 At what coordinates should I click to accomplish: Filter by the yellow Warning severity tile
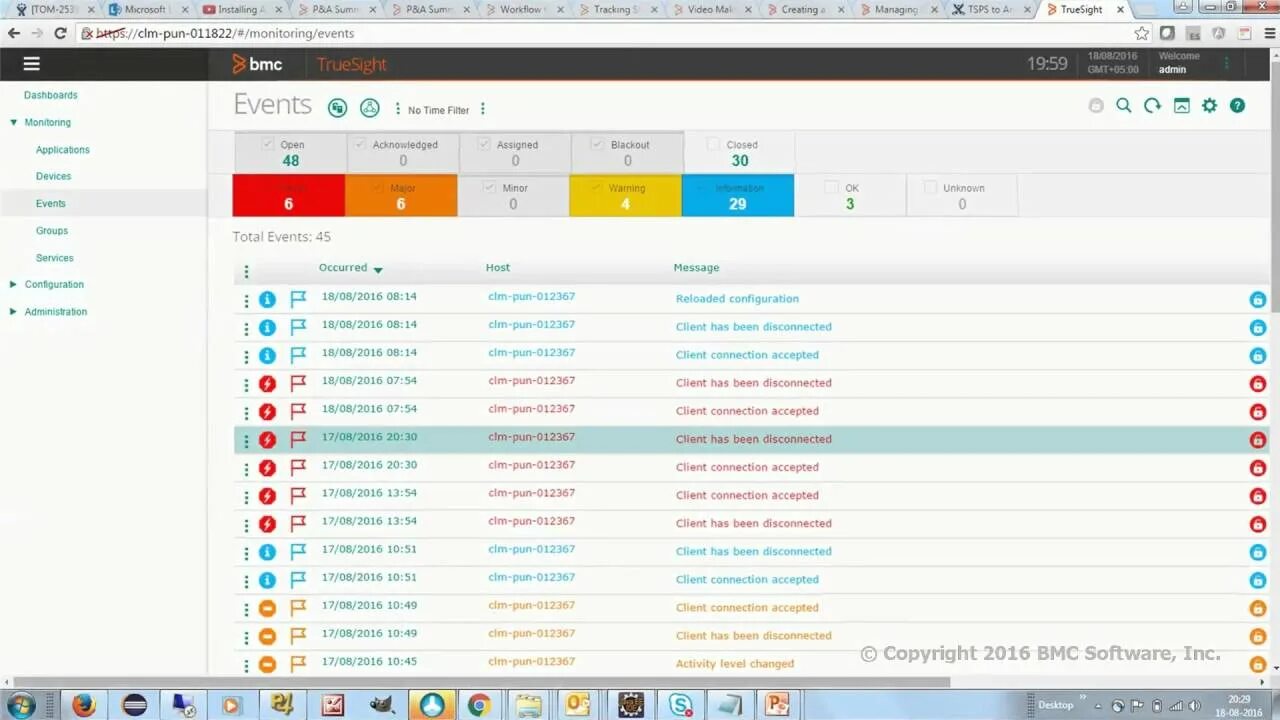pyautogui.click(x=625, y=195)
